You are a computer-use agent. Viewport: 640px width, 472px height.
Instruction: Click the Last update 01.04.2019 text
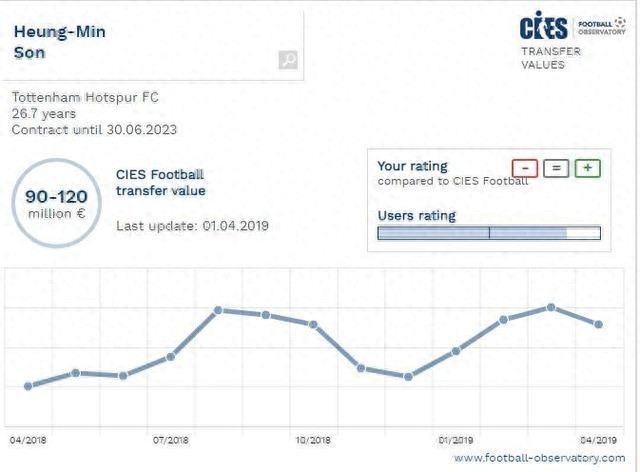[192, 226]
